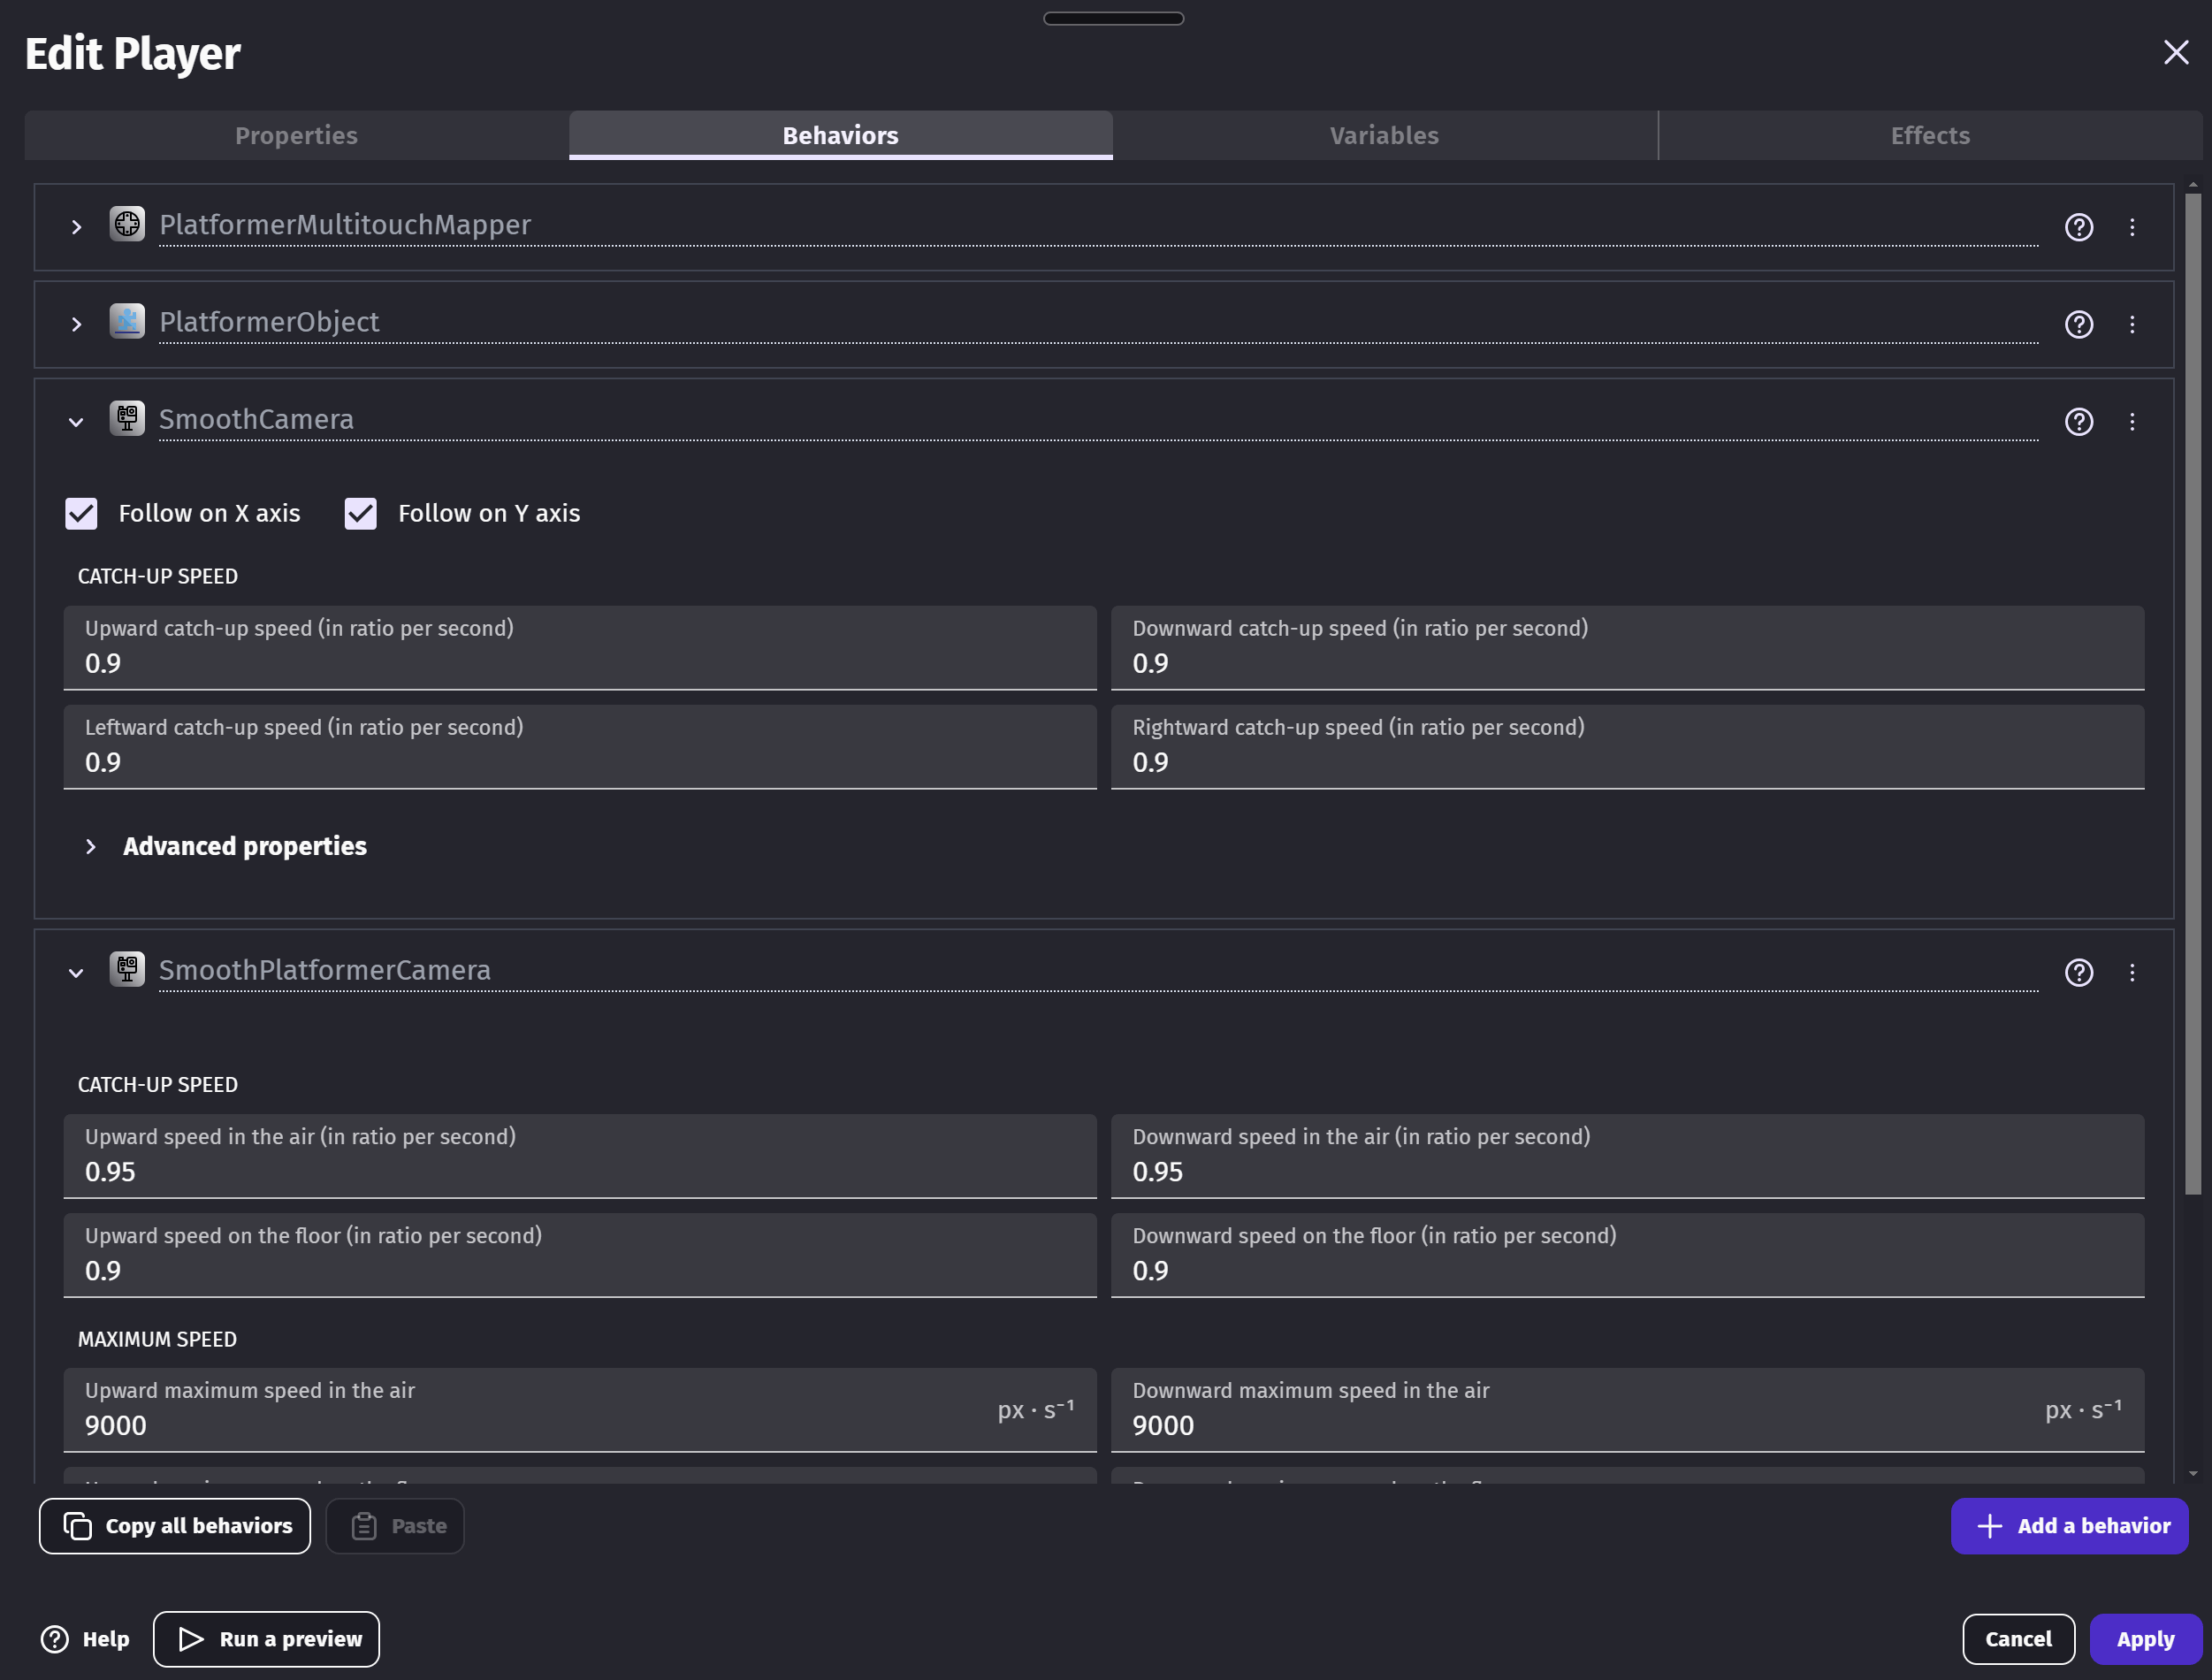Click Copy all behaviors button
Image resolution: width=2212 pixels, height=1680 pixels.
[x=175, y=1525]
